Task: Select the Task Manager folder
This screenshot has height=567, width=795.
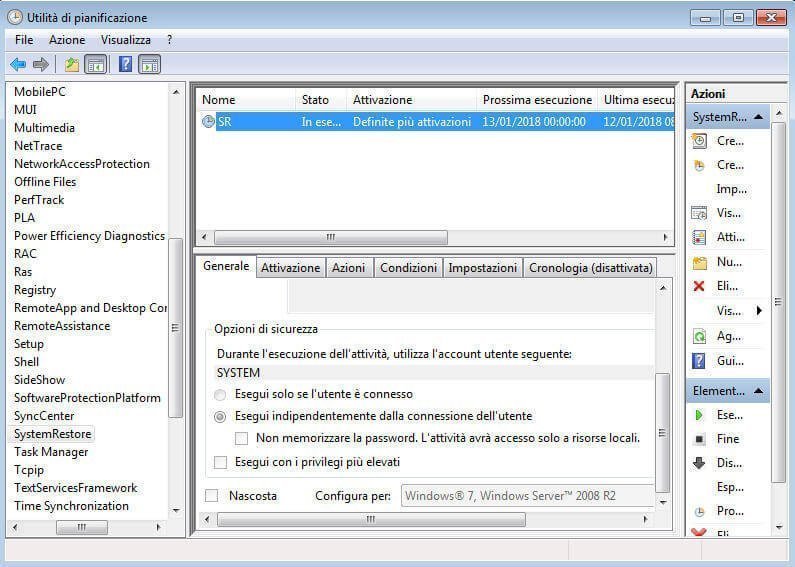Action: [51, 452]
